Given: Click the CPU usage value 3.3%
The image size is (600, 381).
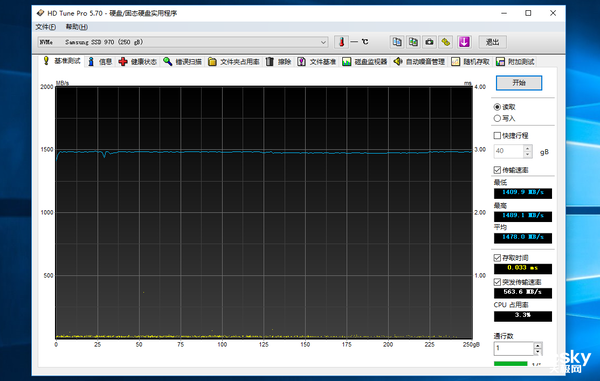Looking at the screenshot, I should tap(523, 316).
